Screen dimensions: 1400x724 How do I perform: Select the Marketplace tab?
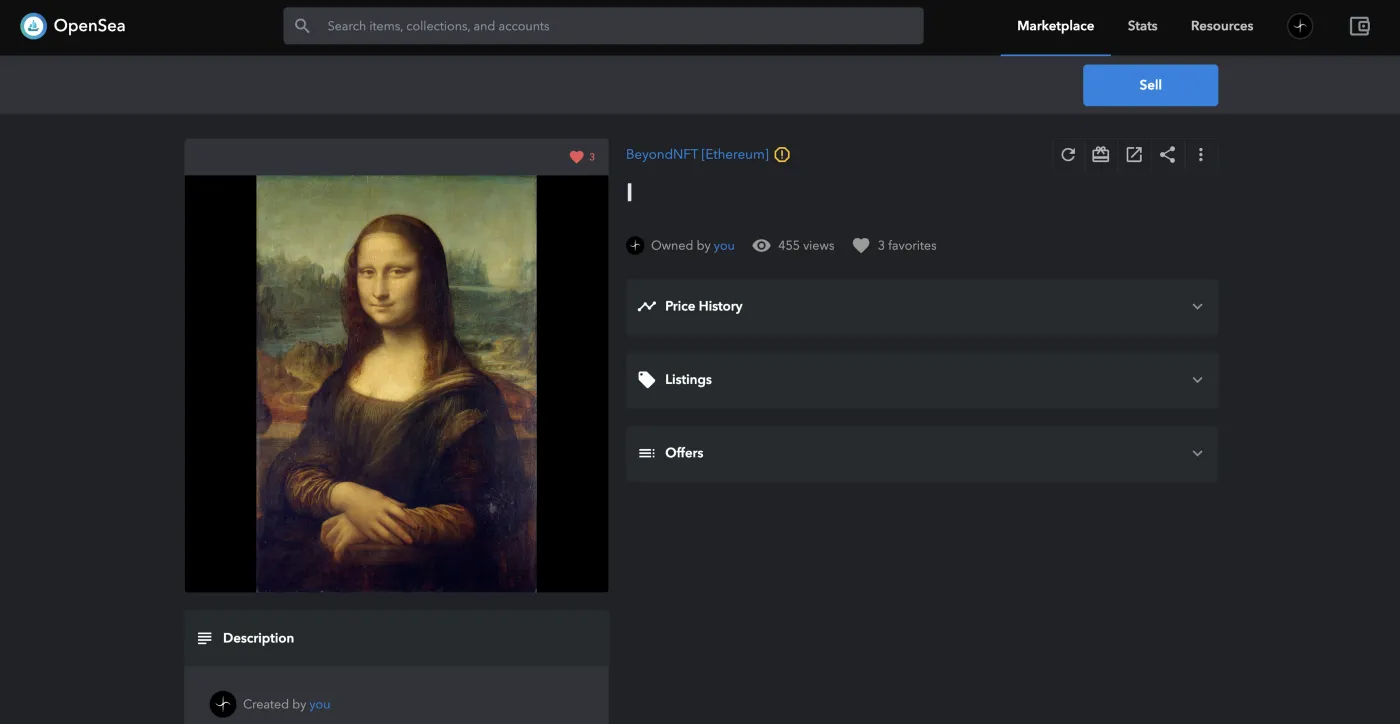coord(1055,26)
